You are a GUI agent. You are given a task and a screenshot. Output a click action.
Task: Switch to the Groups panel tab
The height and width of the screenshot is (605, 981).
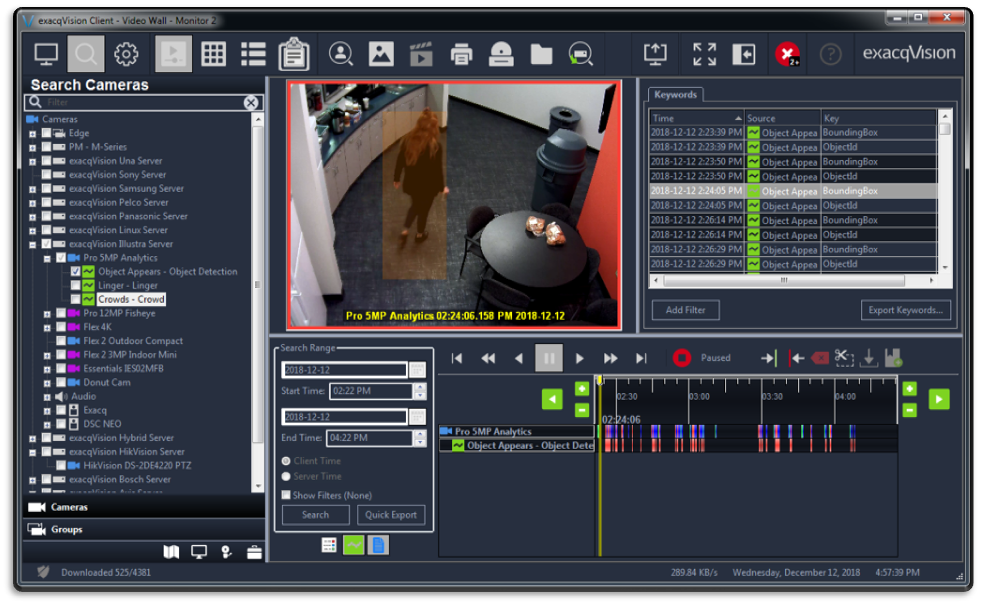coord(67,529)
